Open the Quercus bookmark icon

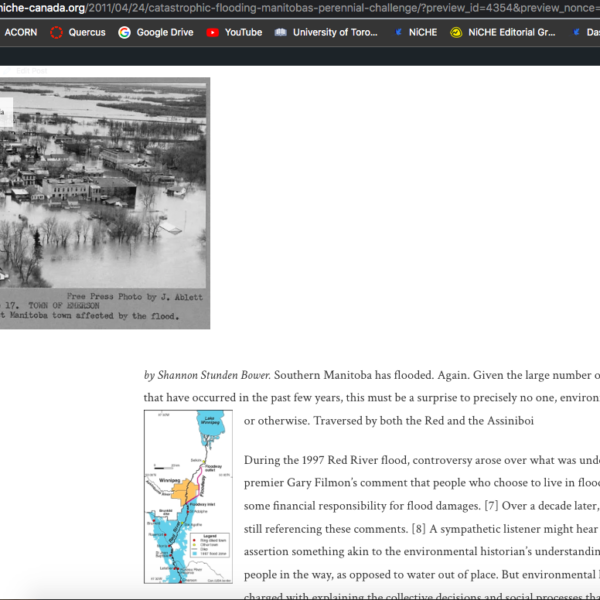pos(57,32)
